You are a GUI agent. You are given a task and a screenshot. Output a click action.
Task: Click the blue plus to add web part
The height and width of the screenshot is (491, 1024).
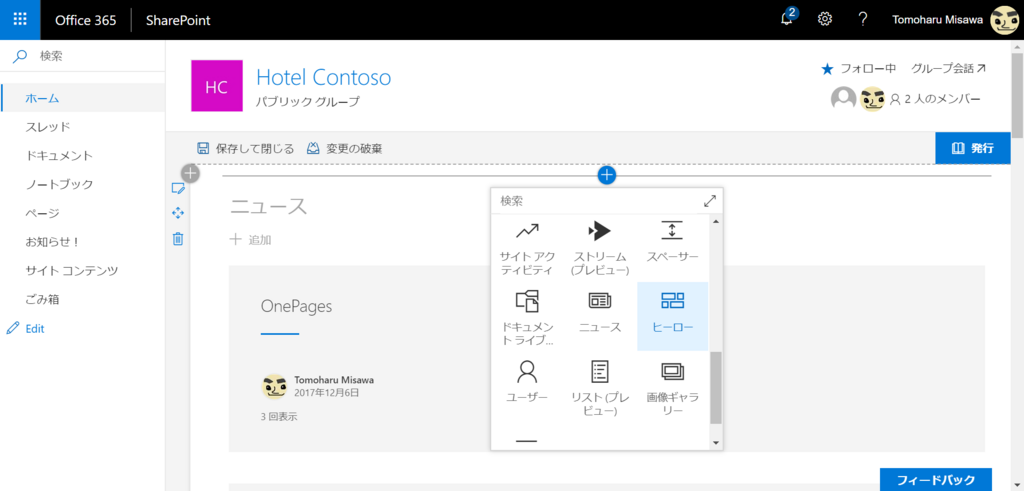tap(607, 175)
